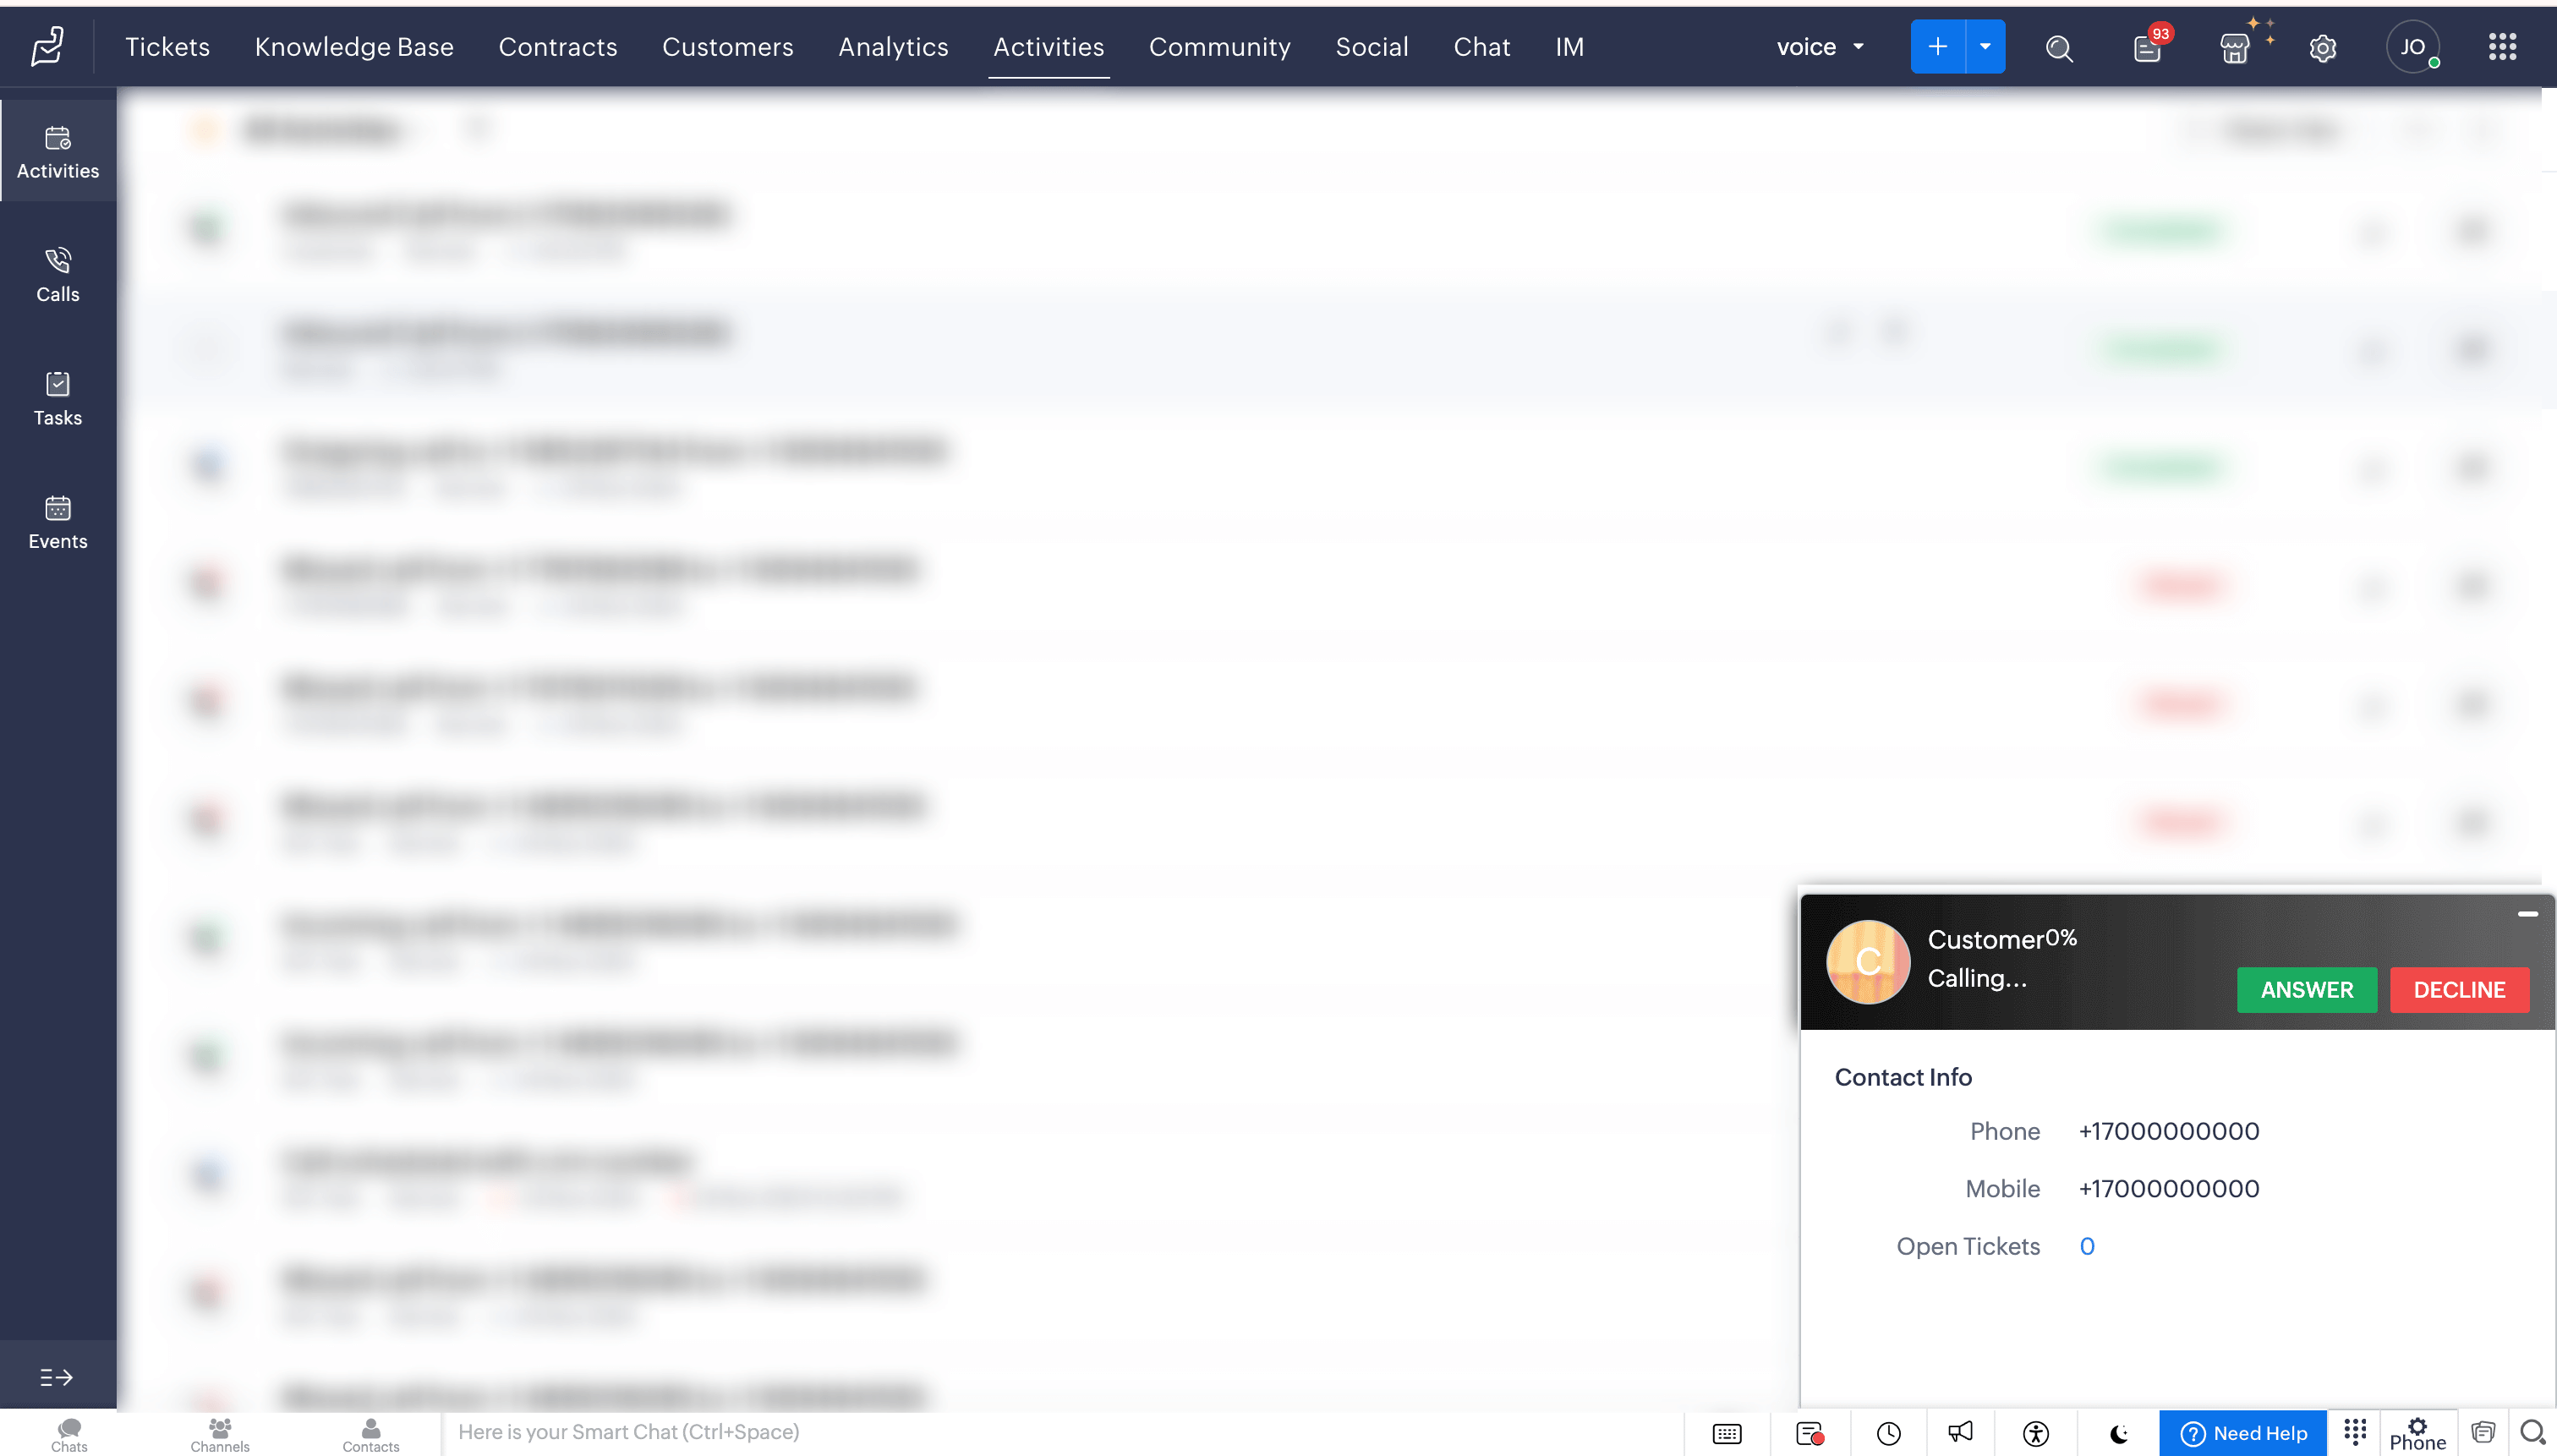This screenshot has height=1456, width=2557.
Task: Decline the incoming customer call
Action: [2459, 990]
